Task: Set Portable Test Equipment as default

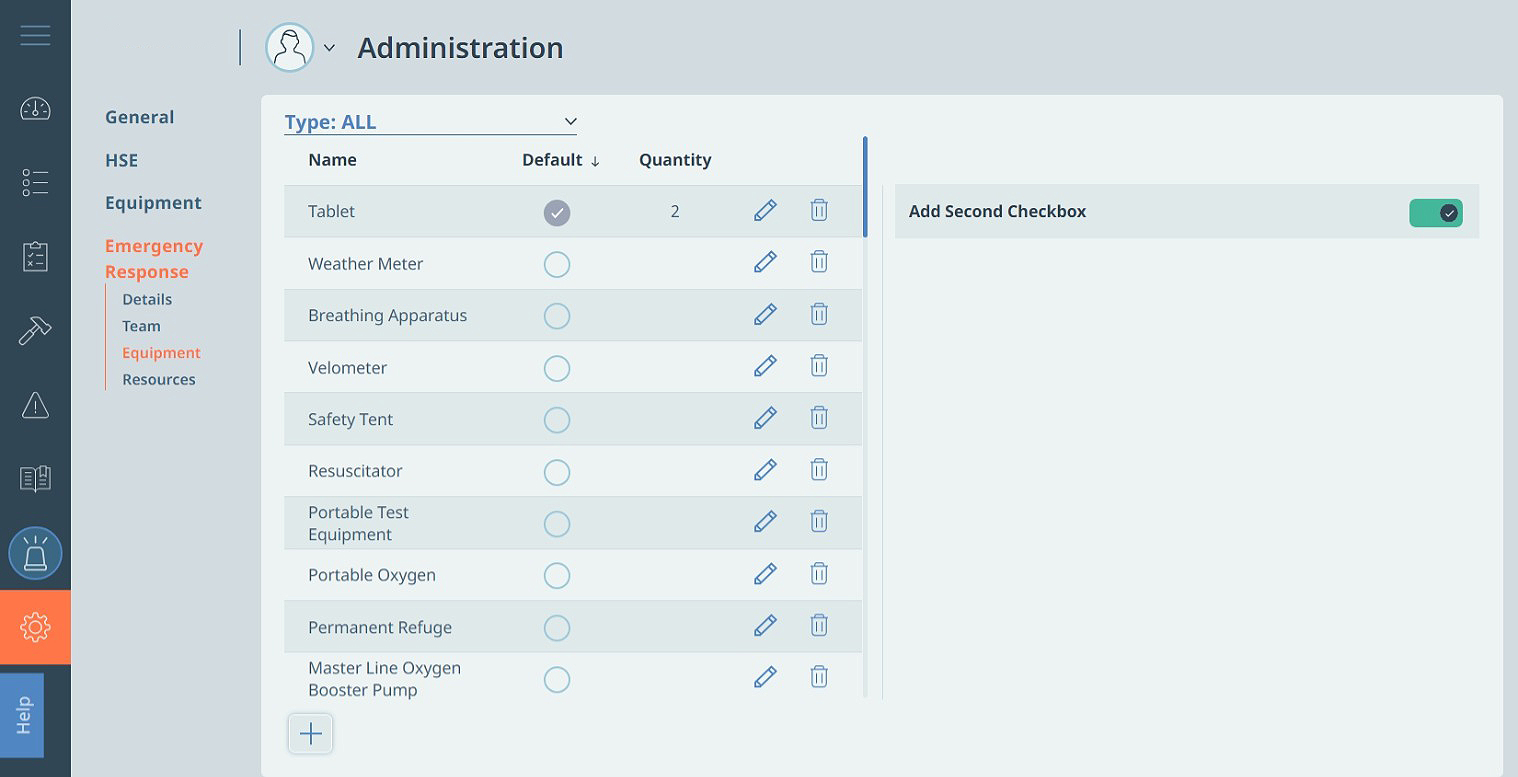Action: (x=557, y=524)
